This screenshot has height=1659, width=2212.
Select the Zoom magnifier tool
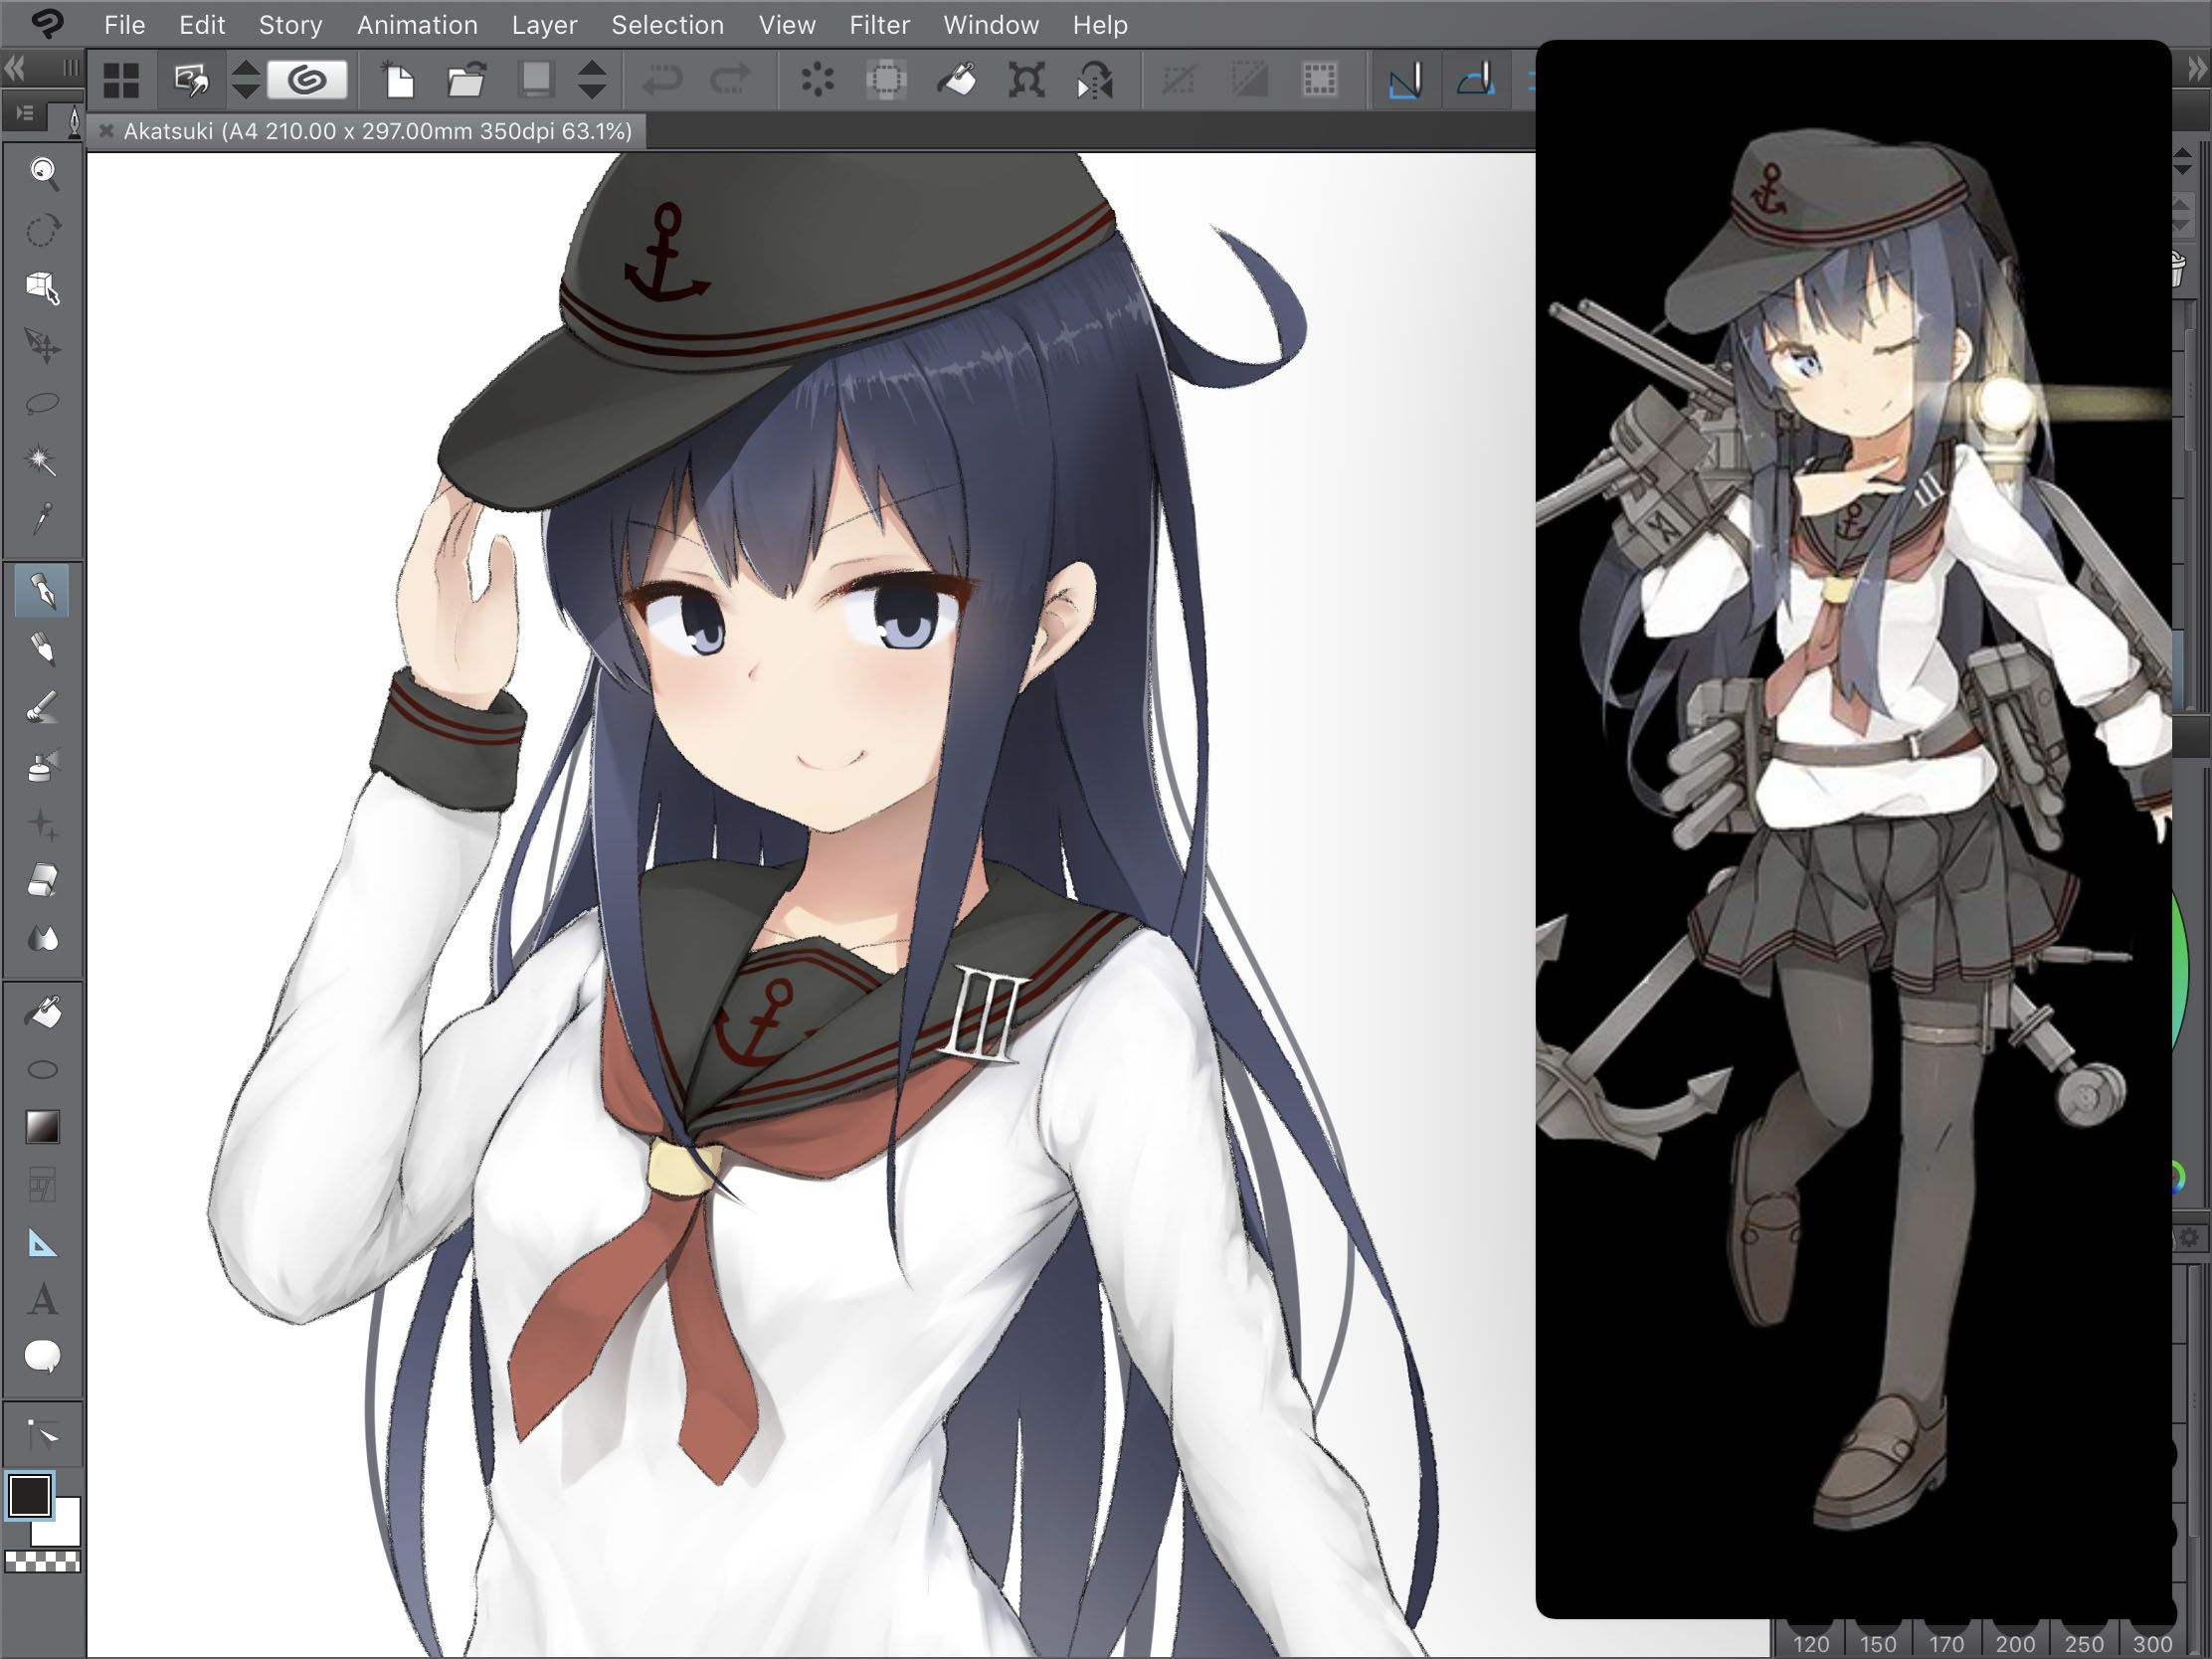pyautogui.click(x=42, y=173)
